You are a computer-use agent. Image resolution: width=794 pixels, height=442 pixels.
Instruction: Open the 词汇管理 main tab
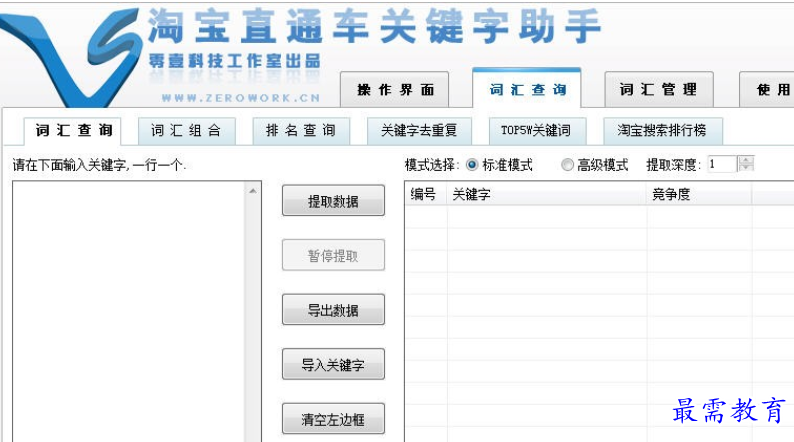pos(659,90)
